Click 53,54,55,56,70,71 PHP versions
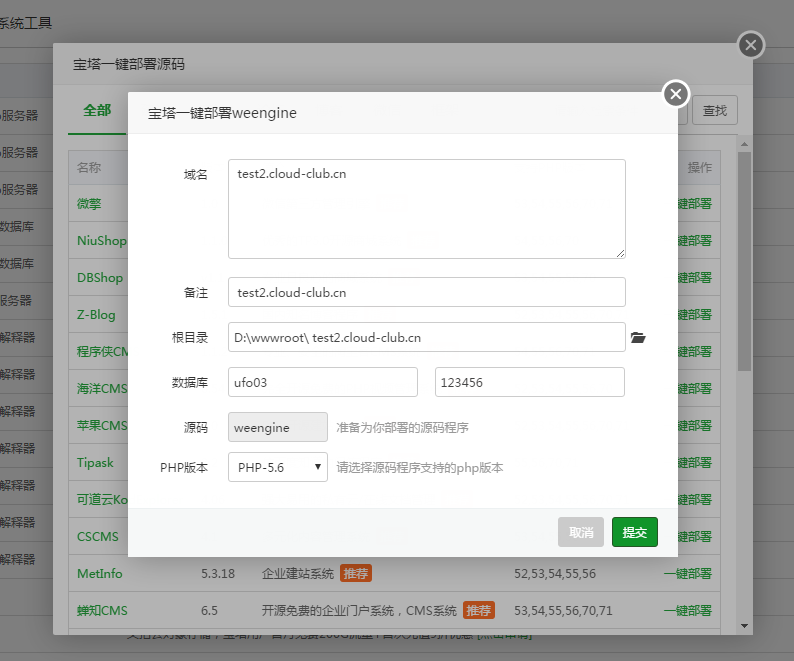Viewport: 794px width, 661px height. 563,610
